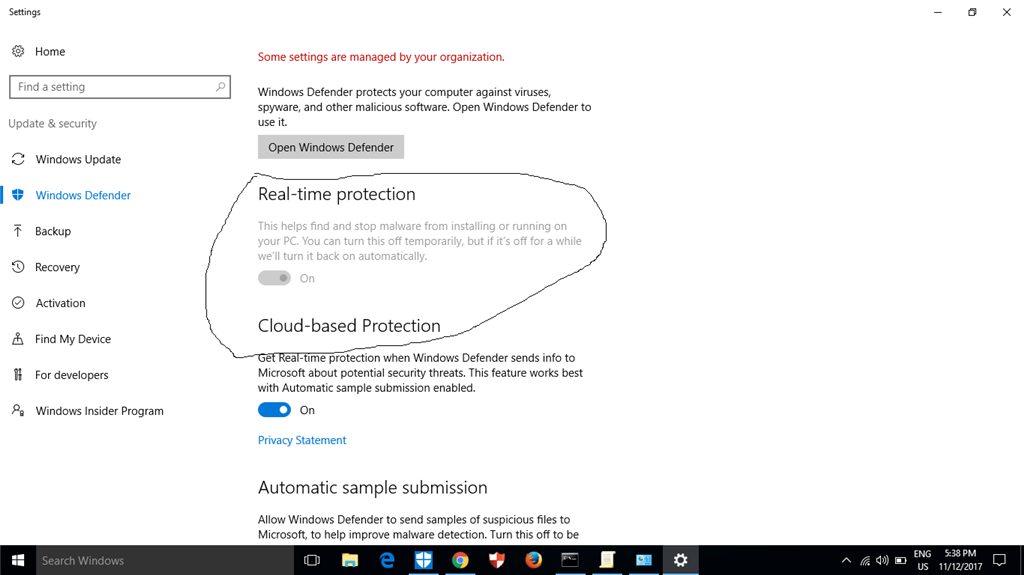The width and height of the screenshot is (1024, 575).
Task: Open the clock showing 5:38 PM
Action: click(x=960, y=560)
